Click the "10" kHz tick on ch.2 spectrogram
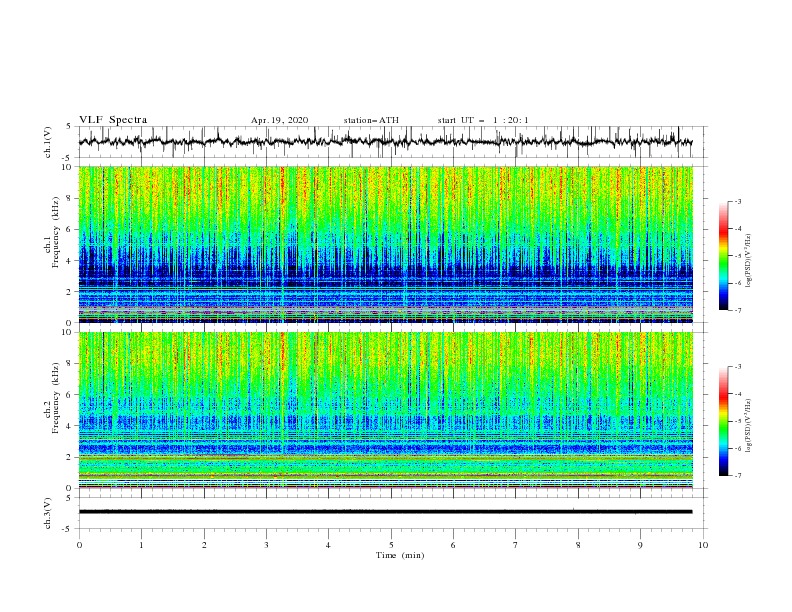This screenshot has height=612, width=792. [x=68, y=332]
